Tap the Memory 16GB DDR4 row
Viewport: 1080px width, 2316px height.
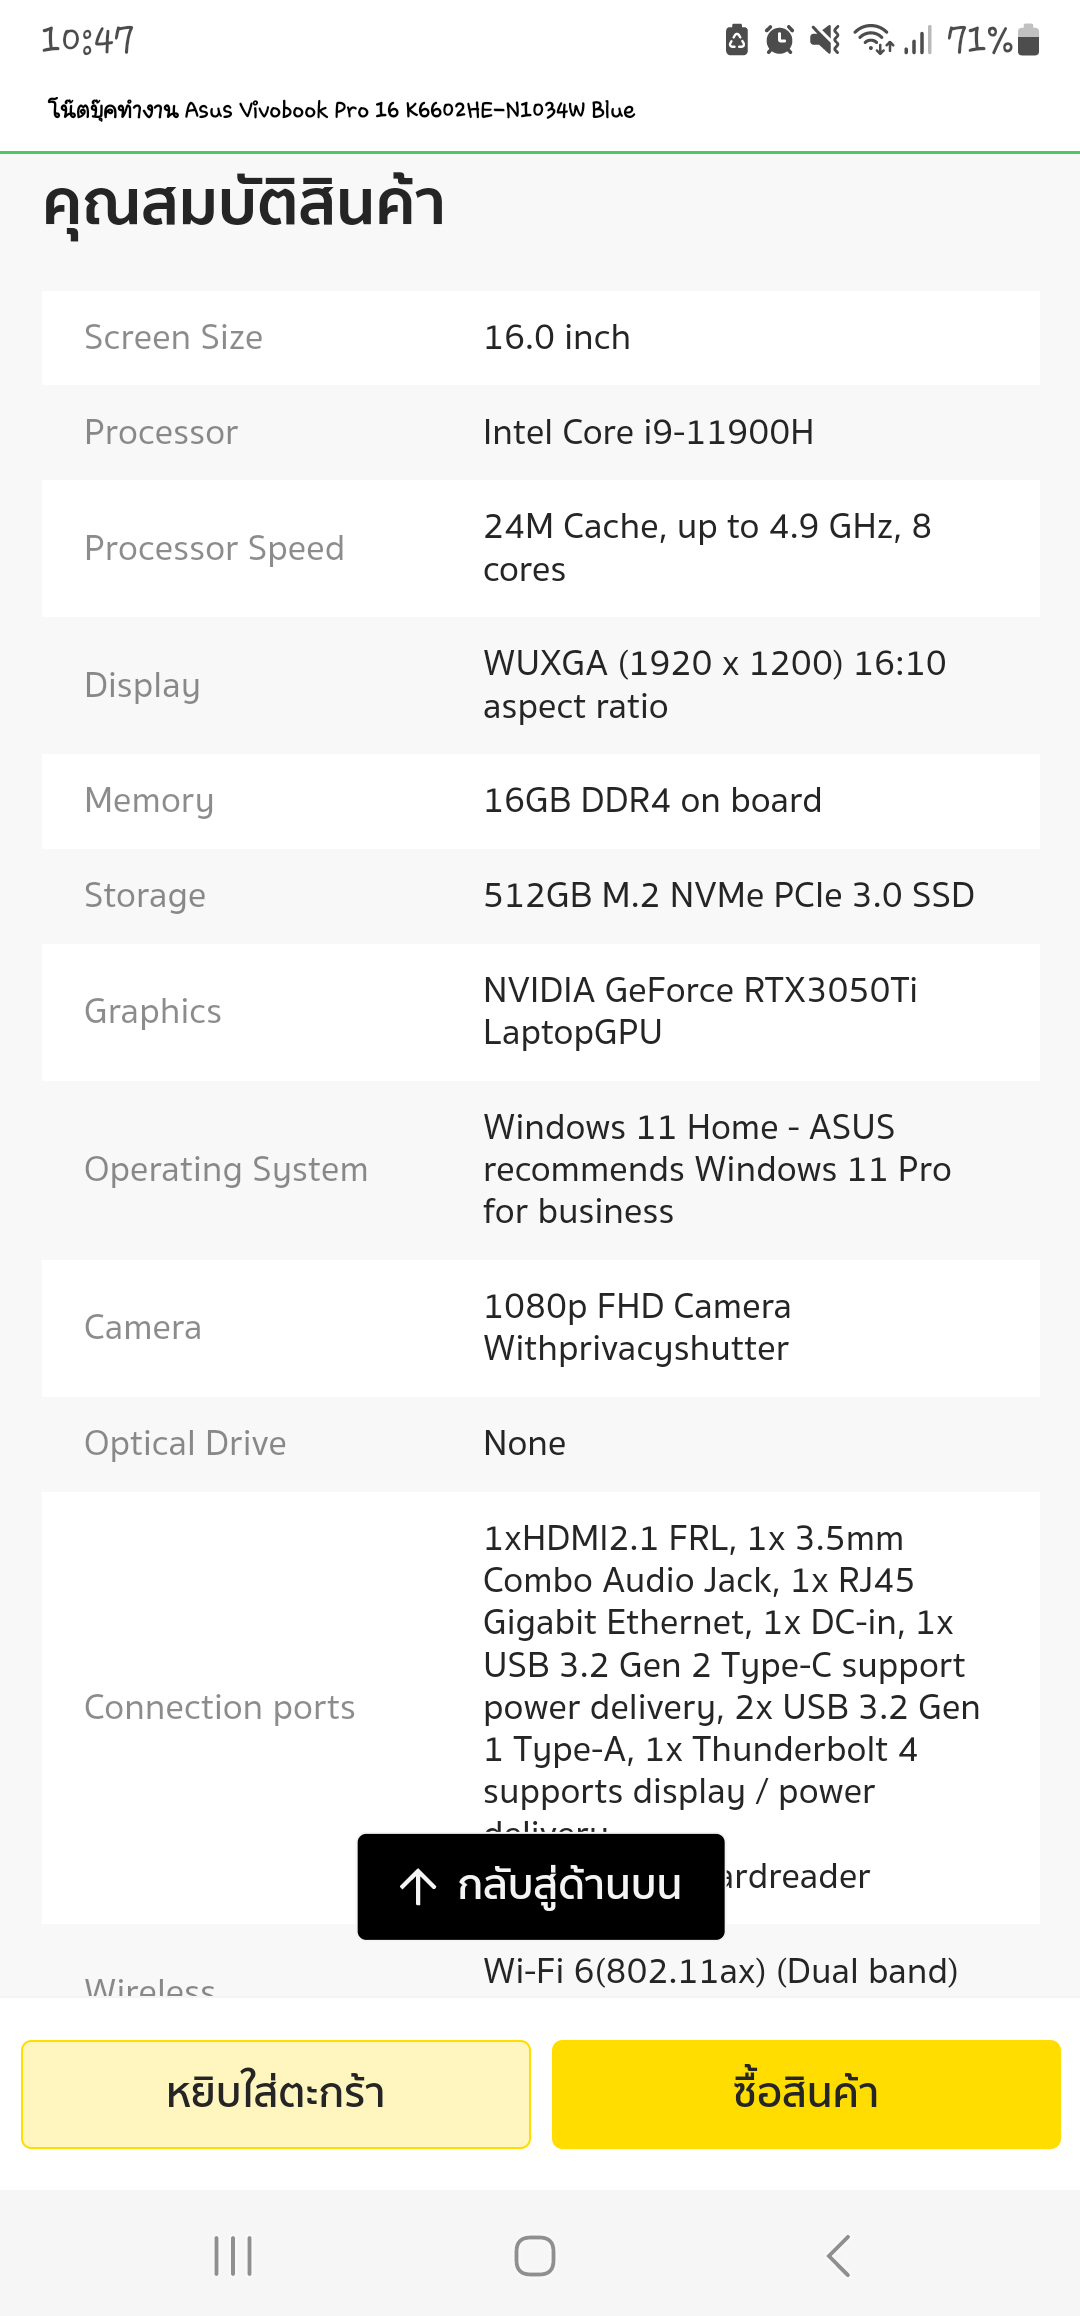(541, 801)
